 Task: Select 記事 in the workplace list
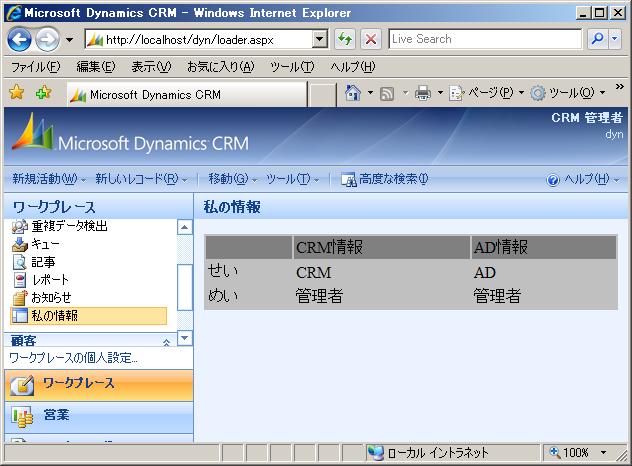[x=34, y=262]
